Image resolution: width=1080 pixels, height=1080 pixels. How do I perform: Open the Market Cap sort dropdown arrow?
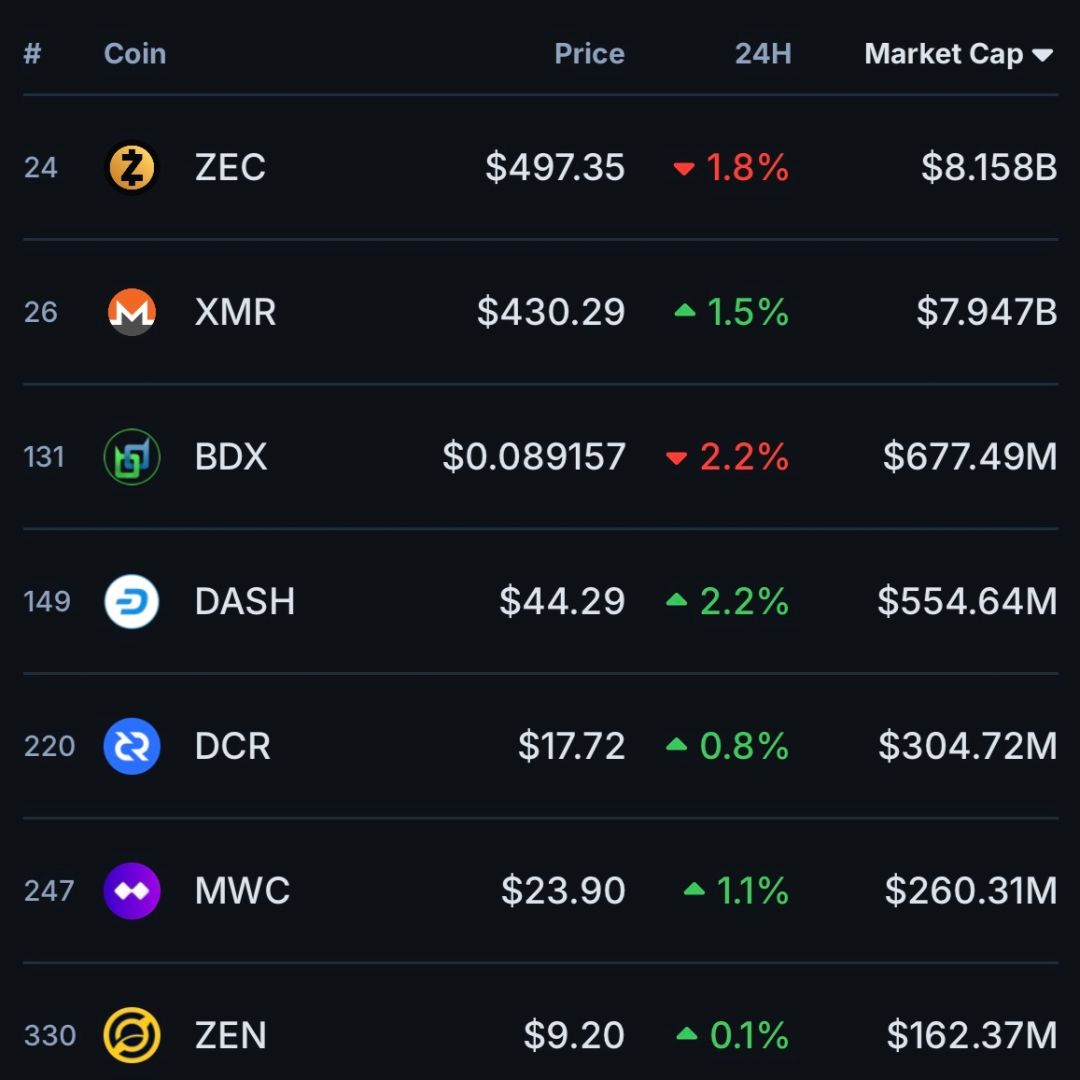(x=1043, y=55)
